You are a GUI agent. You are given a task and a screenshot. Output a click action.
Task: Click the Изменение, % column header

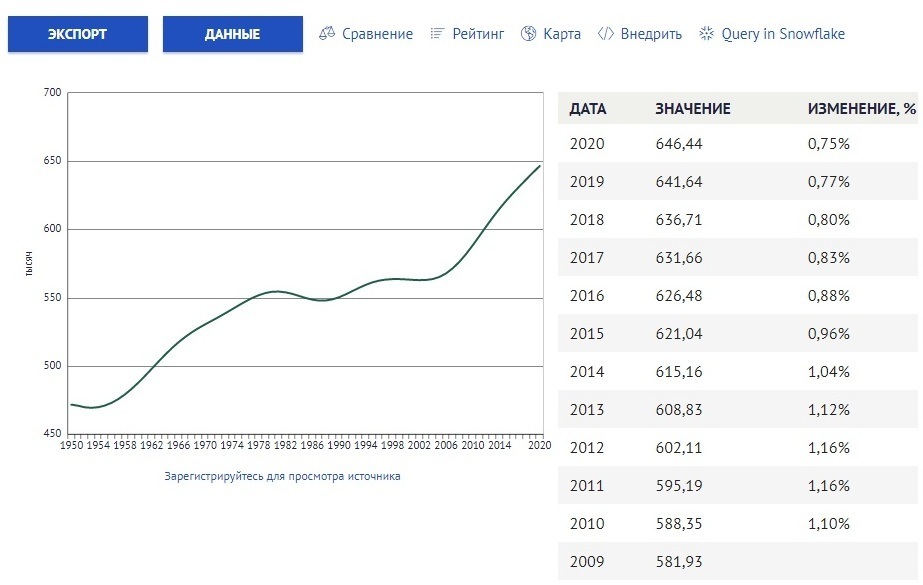click(x=861, y=109)
